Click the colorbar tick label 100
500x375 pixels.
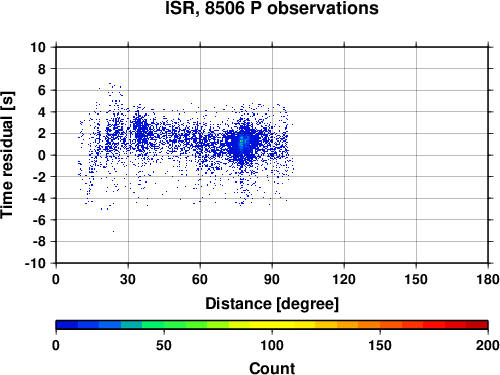(x=272, y=345)
